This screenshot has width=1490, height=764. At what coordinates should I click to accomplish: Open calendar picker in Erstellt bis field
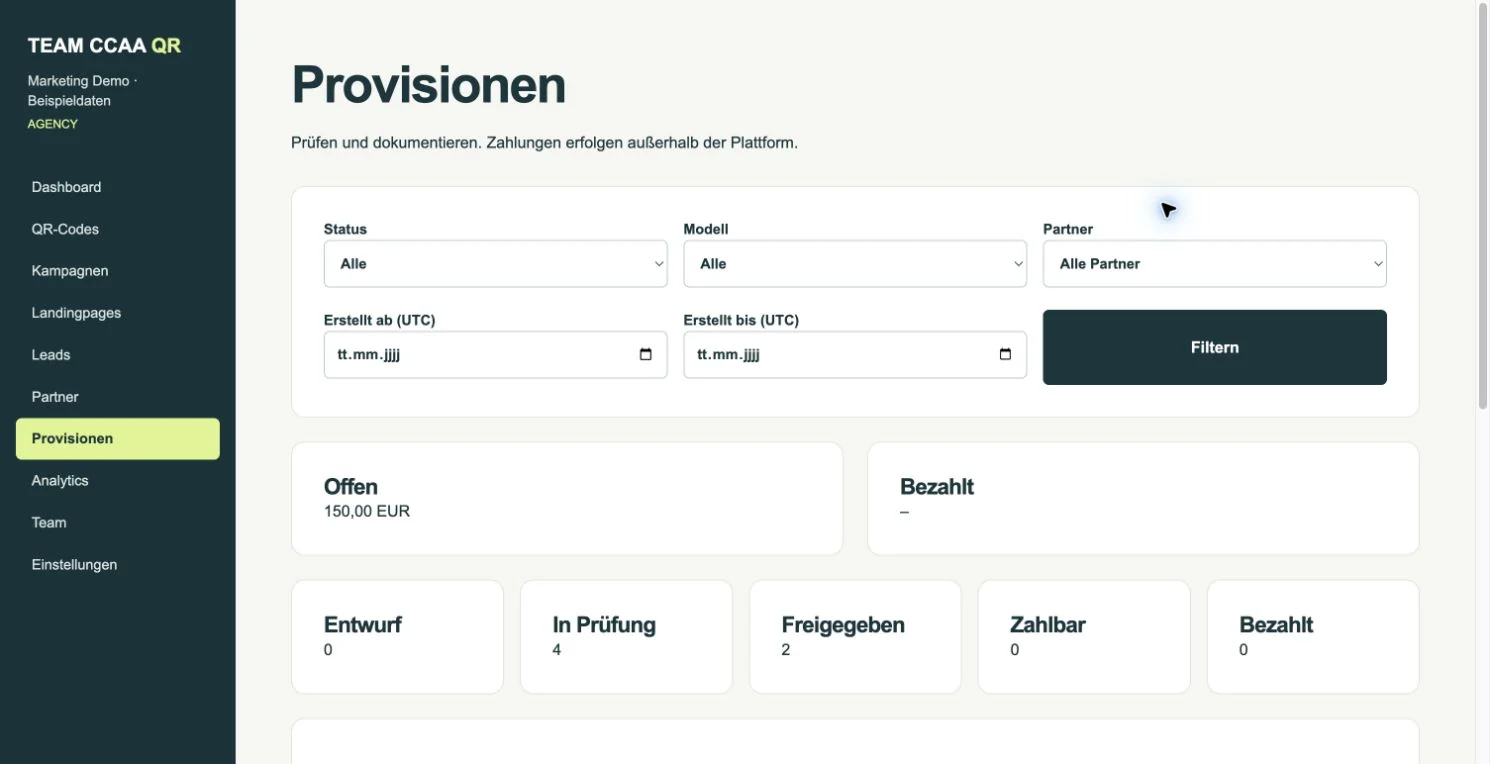click(x=1005, y=355)
